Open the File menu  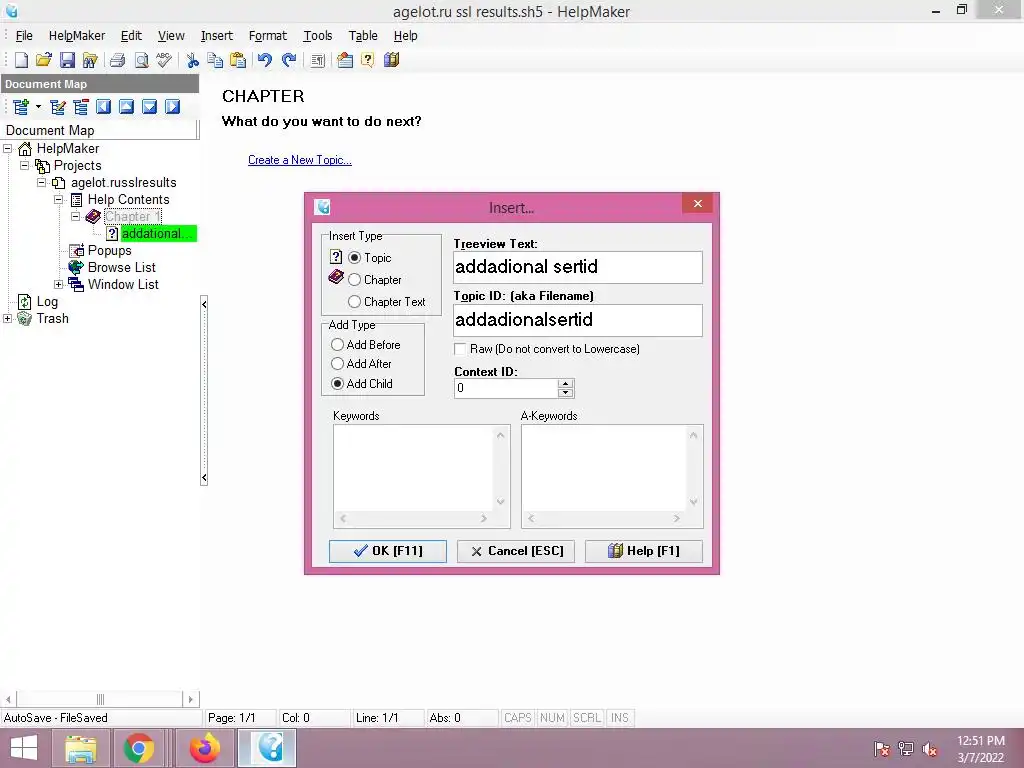pos(24,36)
